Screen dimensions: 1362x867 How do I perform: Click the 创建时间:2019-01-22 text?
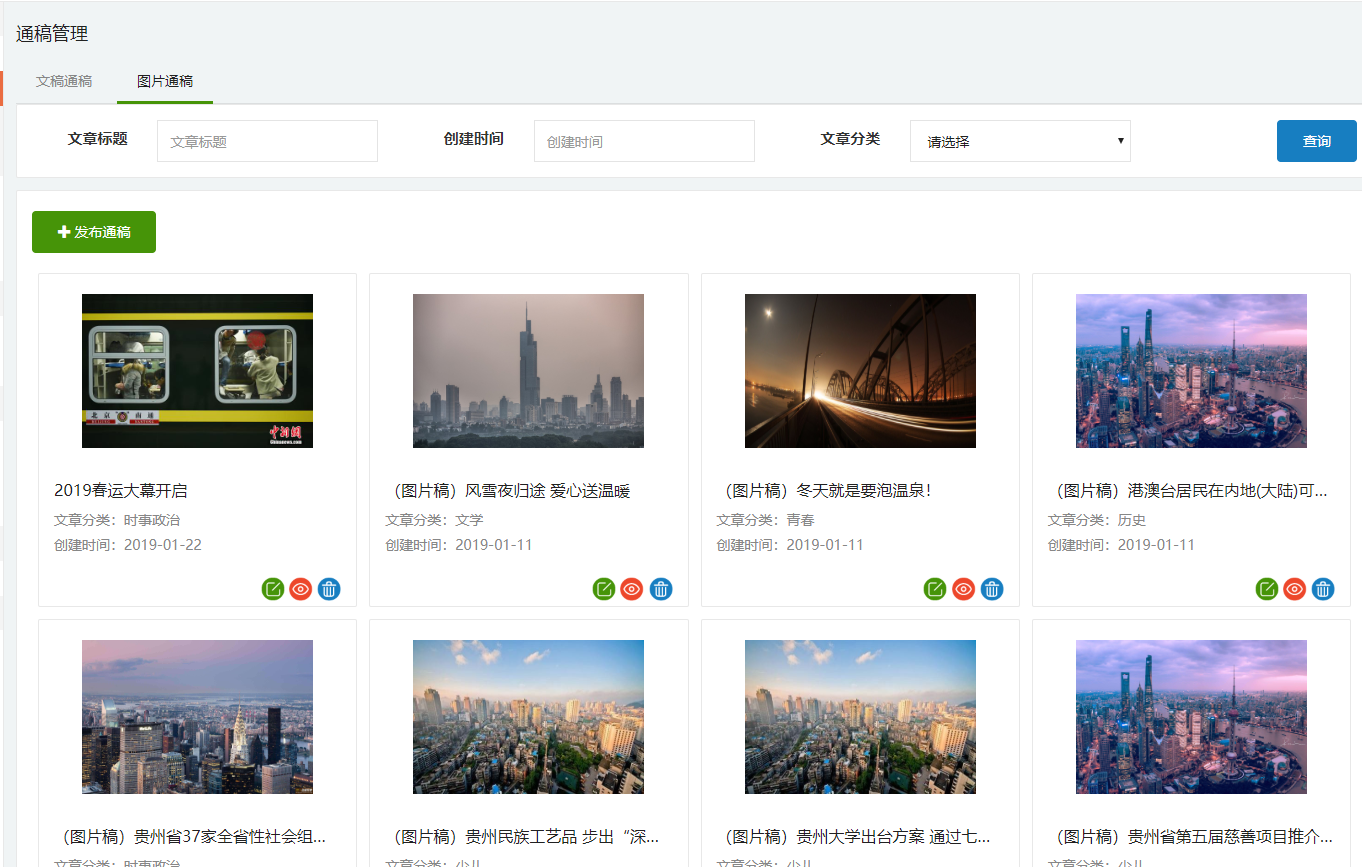click(x=128, y=545)
